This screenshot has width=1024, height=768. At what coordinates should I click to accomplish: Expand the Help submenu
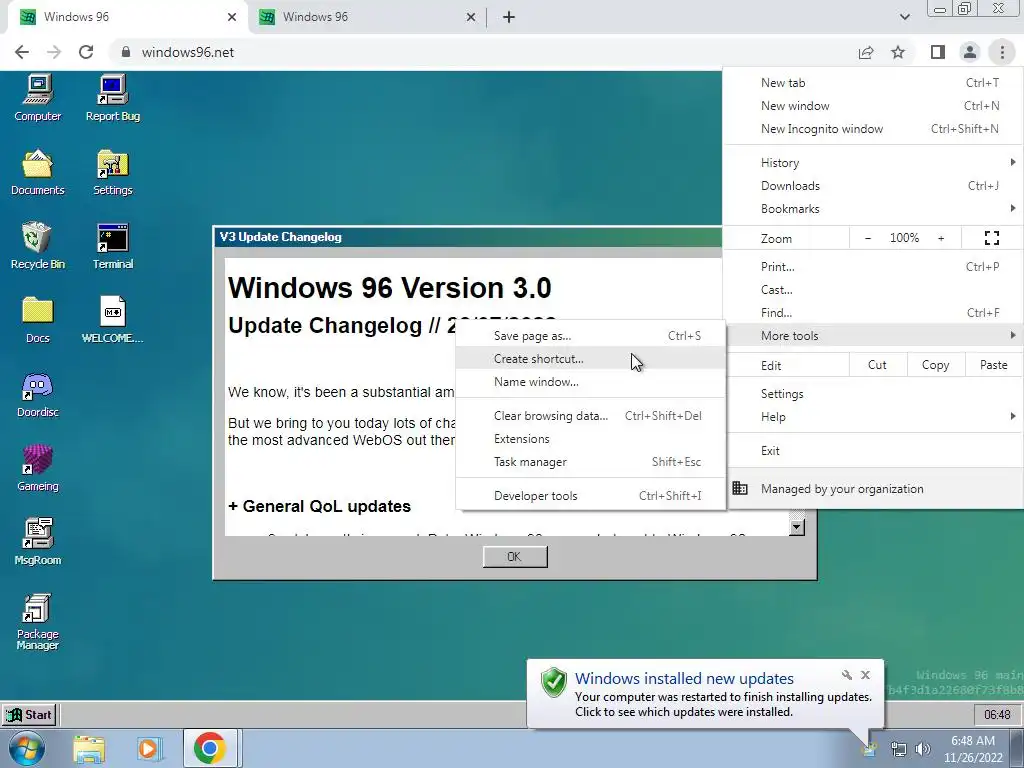(x=874, y=417)
